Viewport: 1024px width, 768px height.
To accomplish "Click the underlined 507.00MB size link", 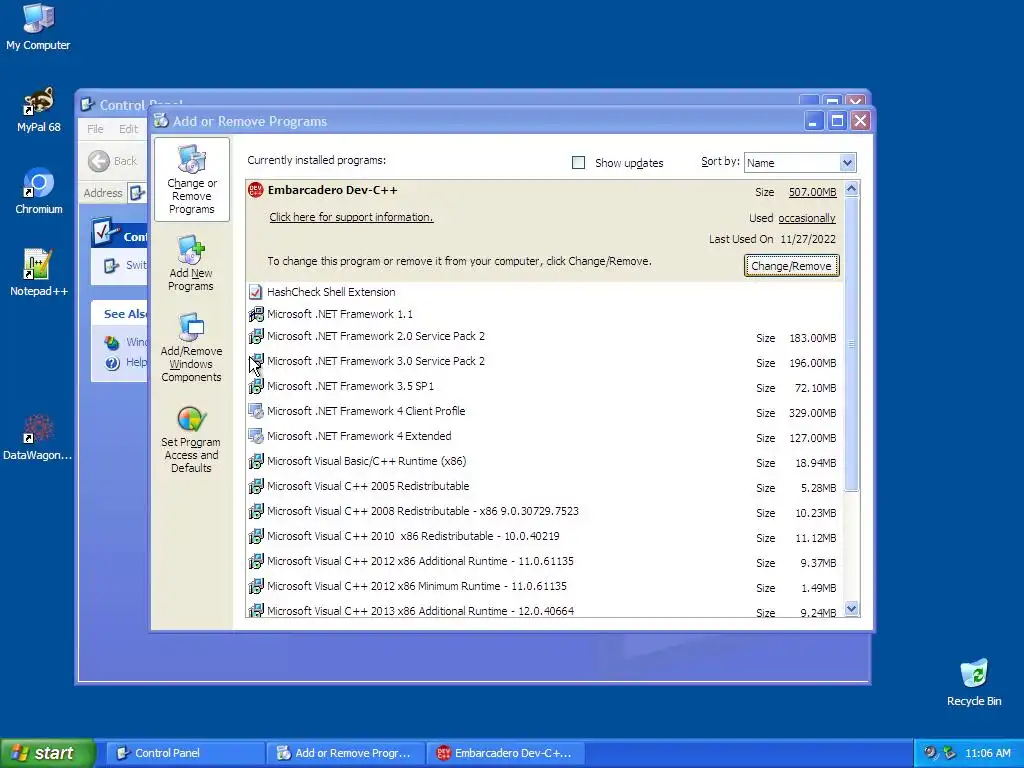I will click(x=812, y=192).
